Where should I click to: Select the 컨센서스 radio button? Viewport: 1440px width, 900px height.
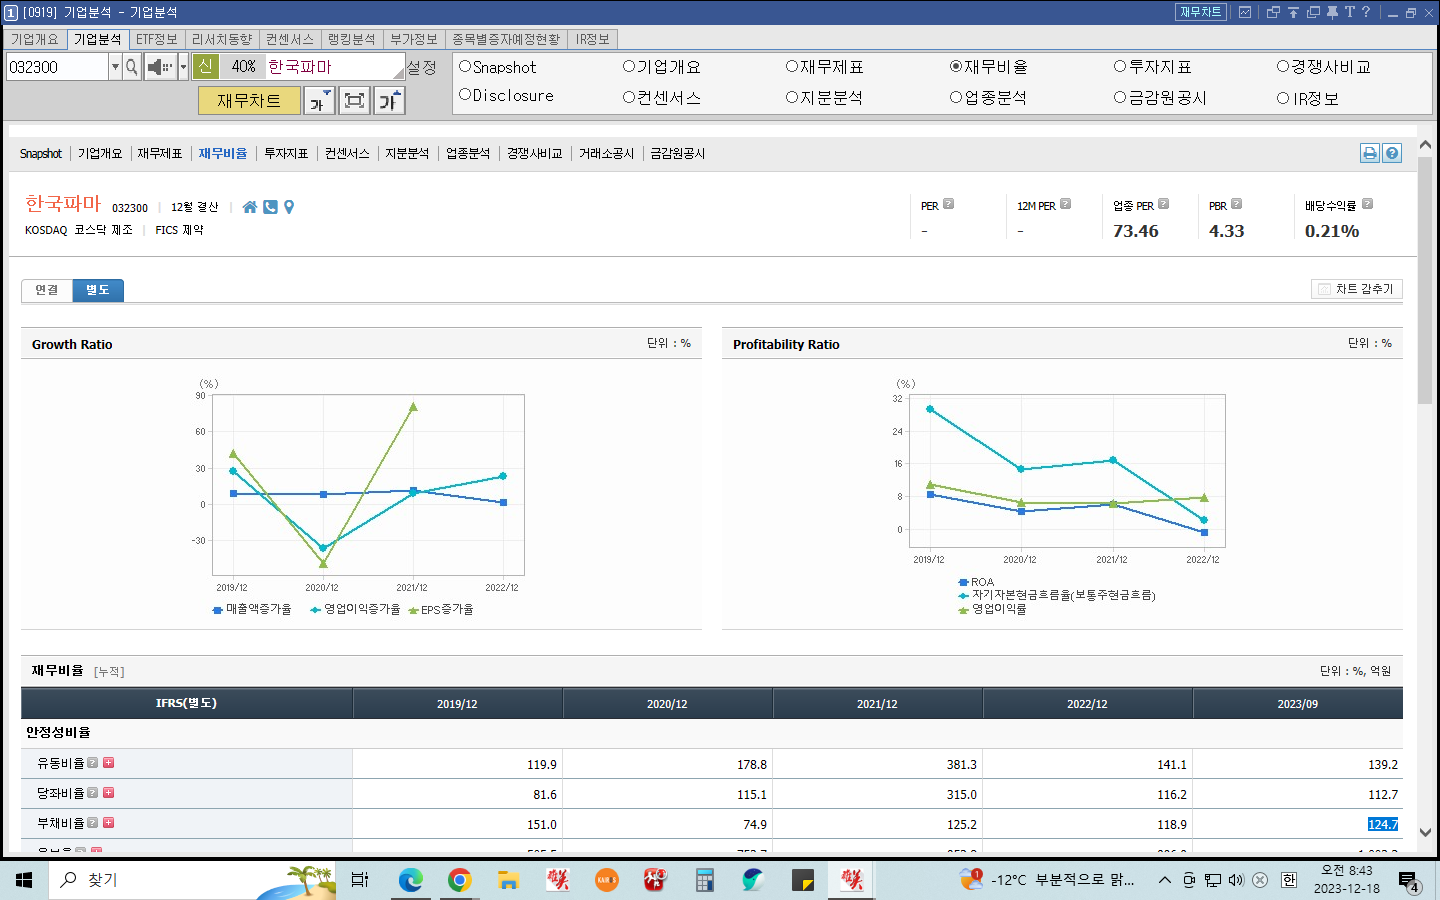[629, 97]
